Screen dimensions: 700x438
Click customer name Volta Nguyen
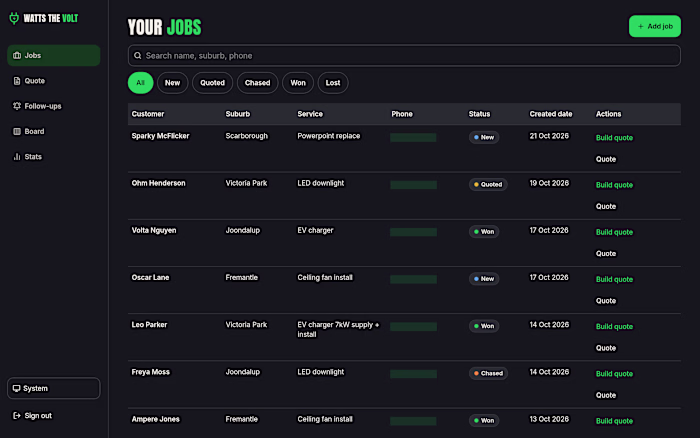coord(154,230)
